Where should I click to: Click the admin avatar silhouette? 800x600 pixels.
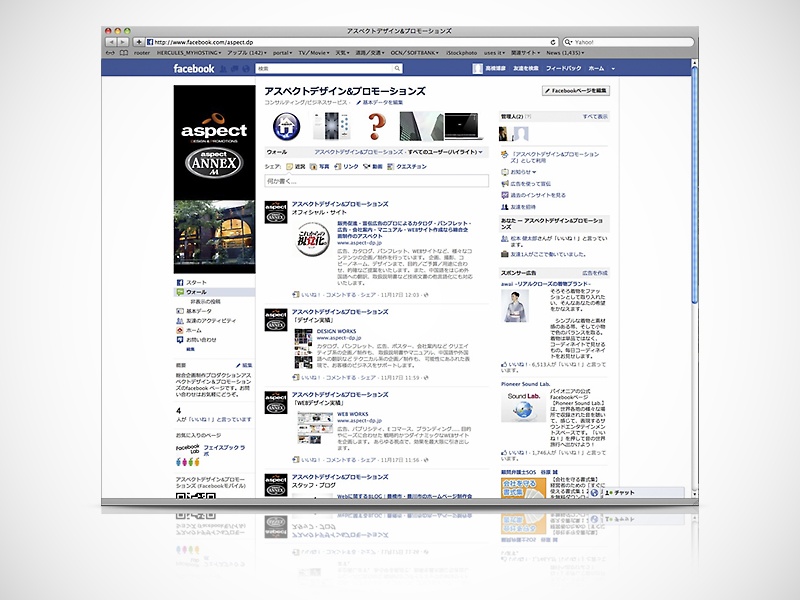[521, 134]
